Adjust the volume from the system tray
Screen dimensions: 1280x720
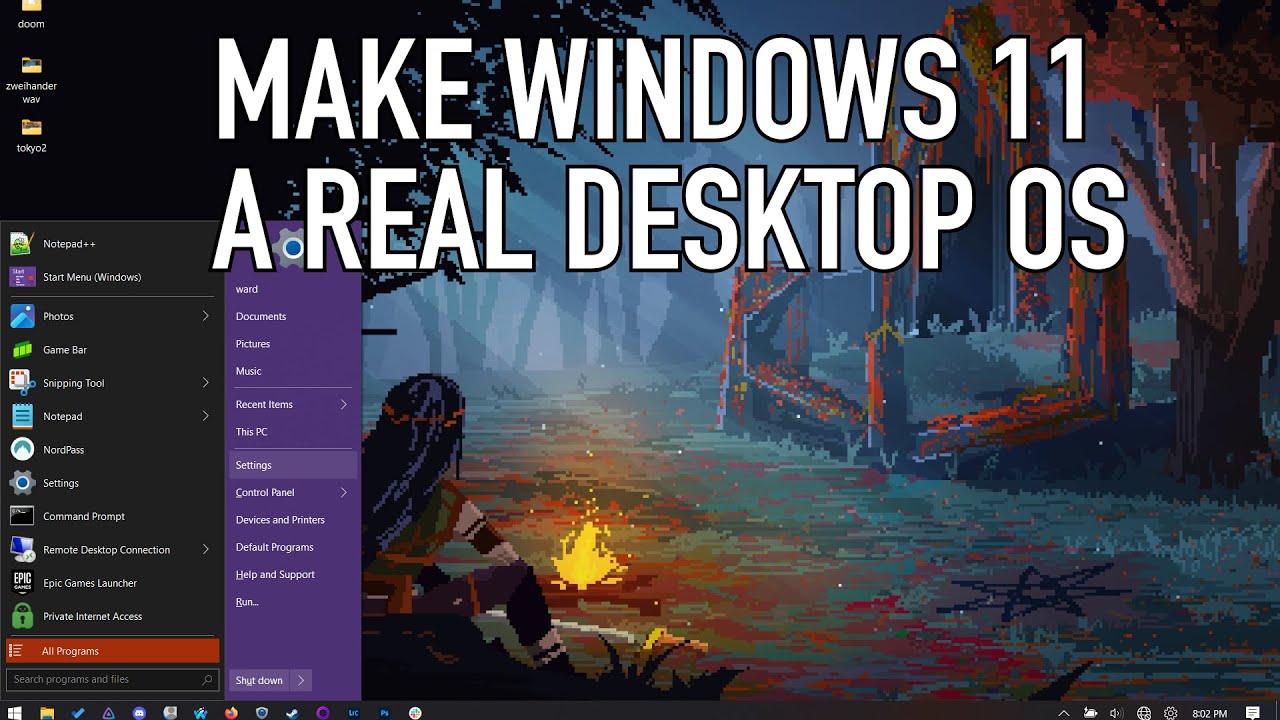(x=1115, y=713)
